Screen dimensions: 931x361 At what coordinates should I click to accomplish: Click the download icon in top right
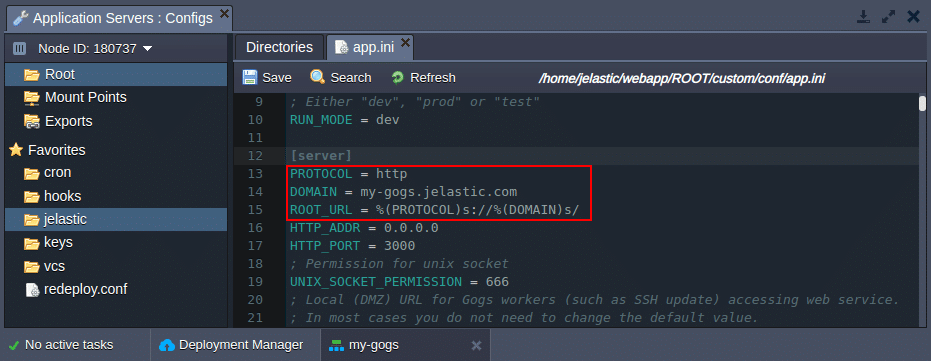(x=863, y=17)
